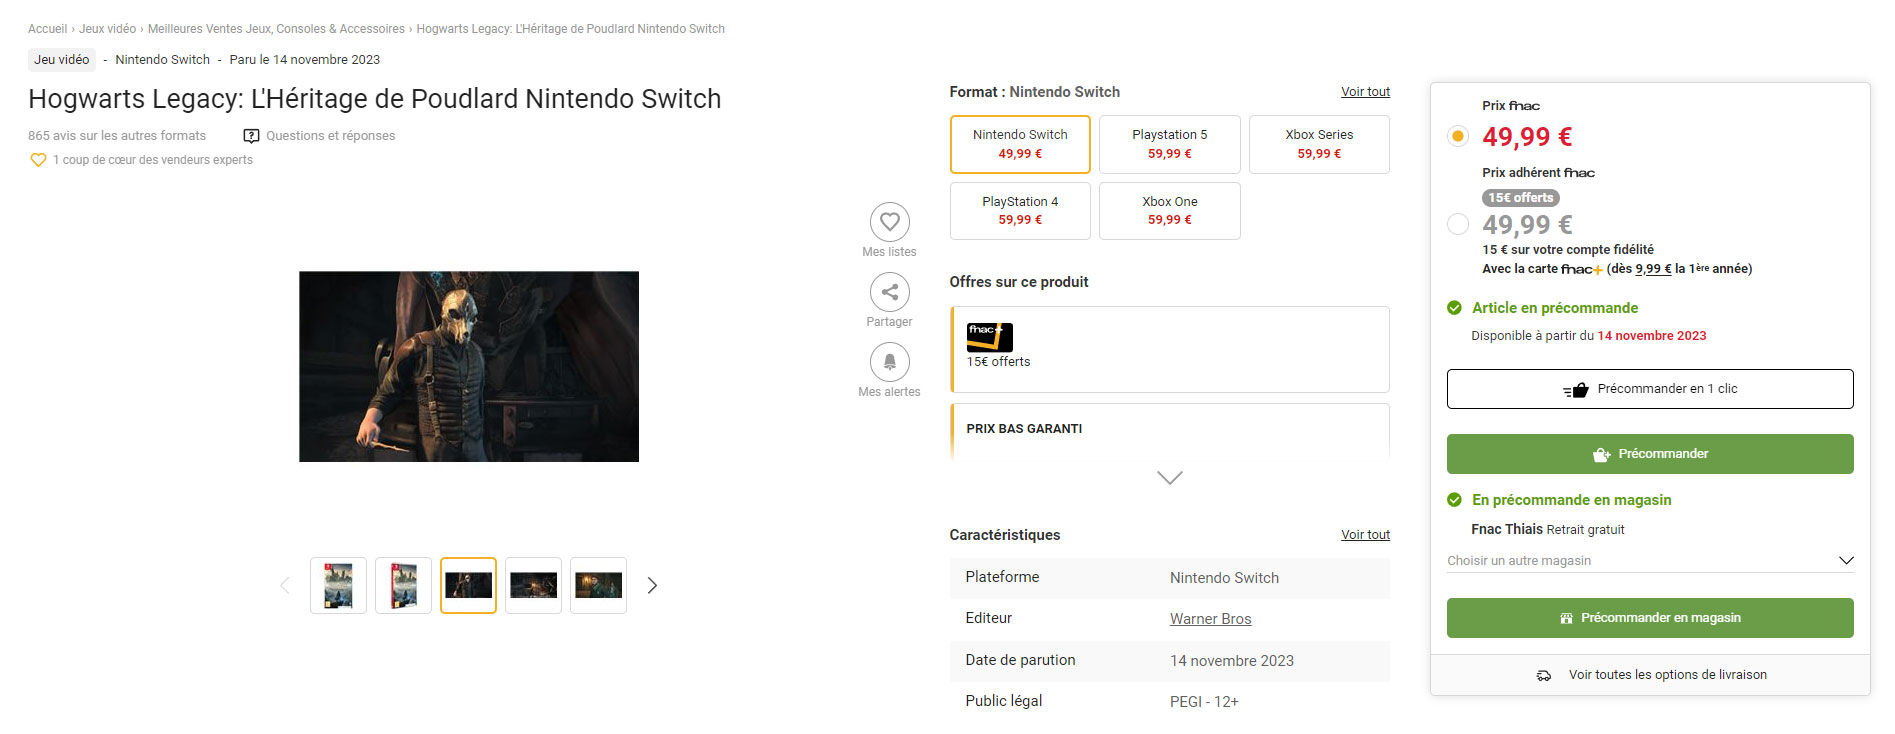Screen dimensions: 1895x734
Task: Show next thumbnails with the right arrow
Action: tap(652, 586)
